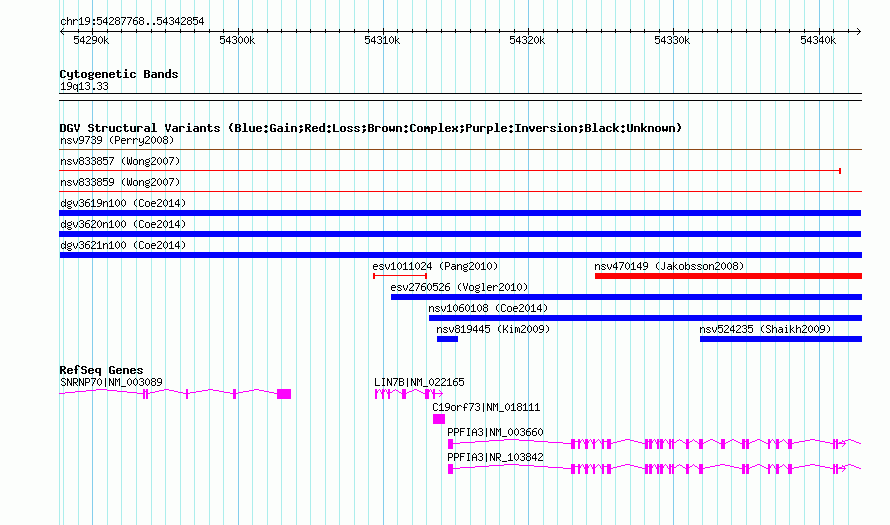Select the large last exon of SNRNP70
The width and height of the screenshot is (890, 525).
pos(284,394)
